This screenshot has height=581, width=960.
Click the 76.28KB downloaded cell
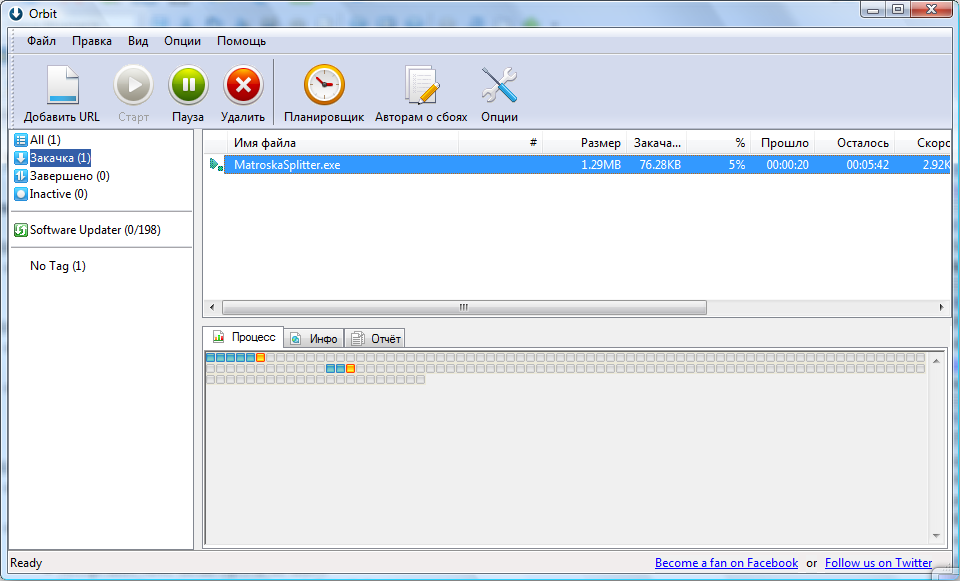pos(660,165)
